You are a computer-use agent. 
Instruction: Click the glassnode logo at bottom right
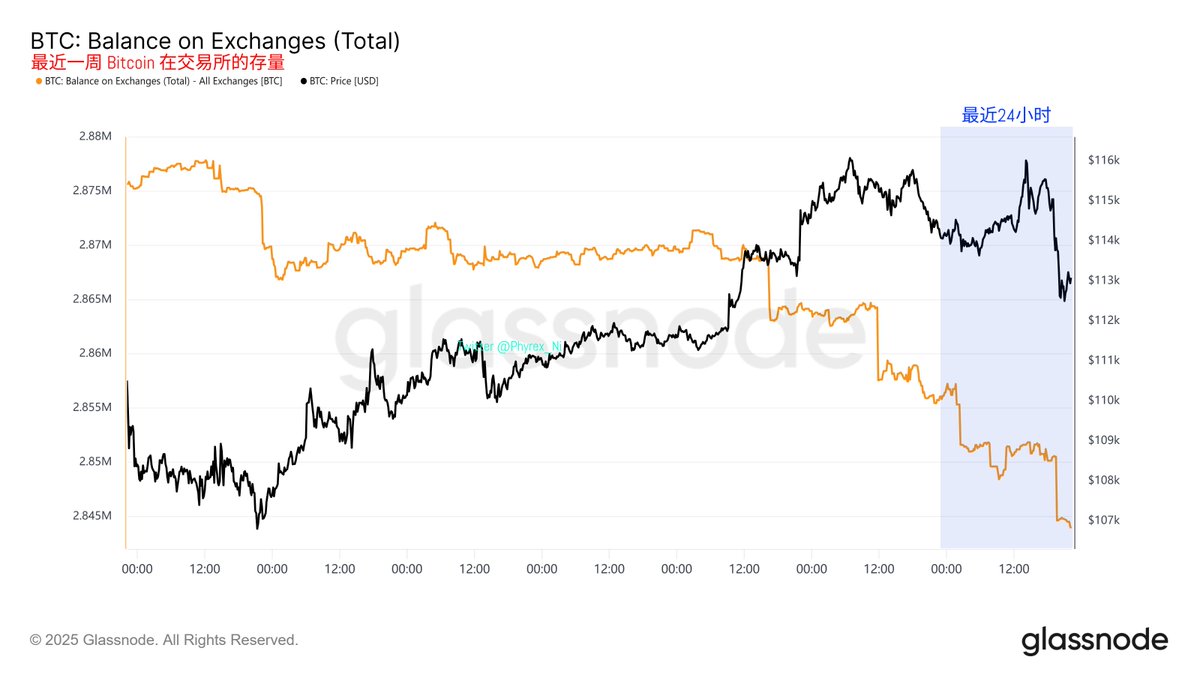(x=1094, y=640)
